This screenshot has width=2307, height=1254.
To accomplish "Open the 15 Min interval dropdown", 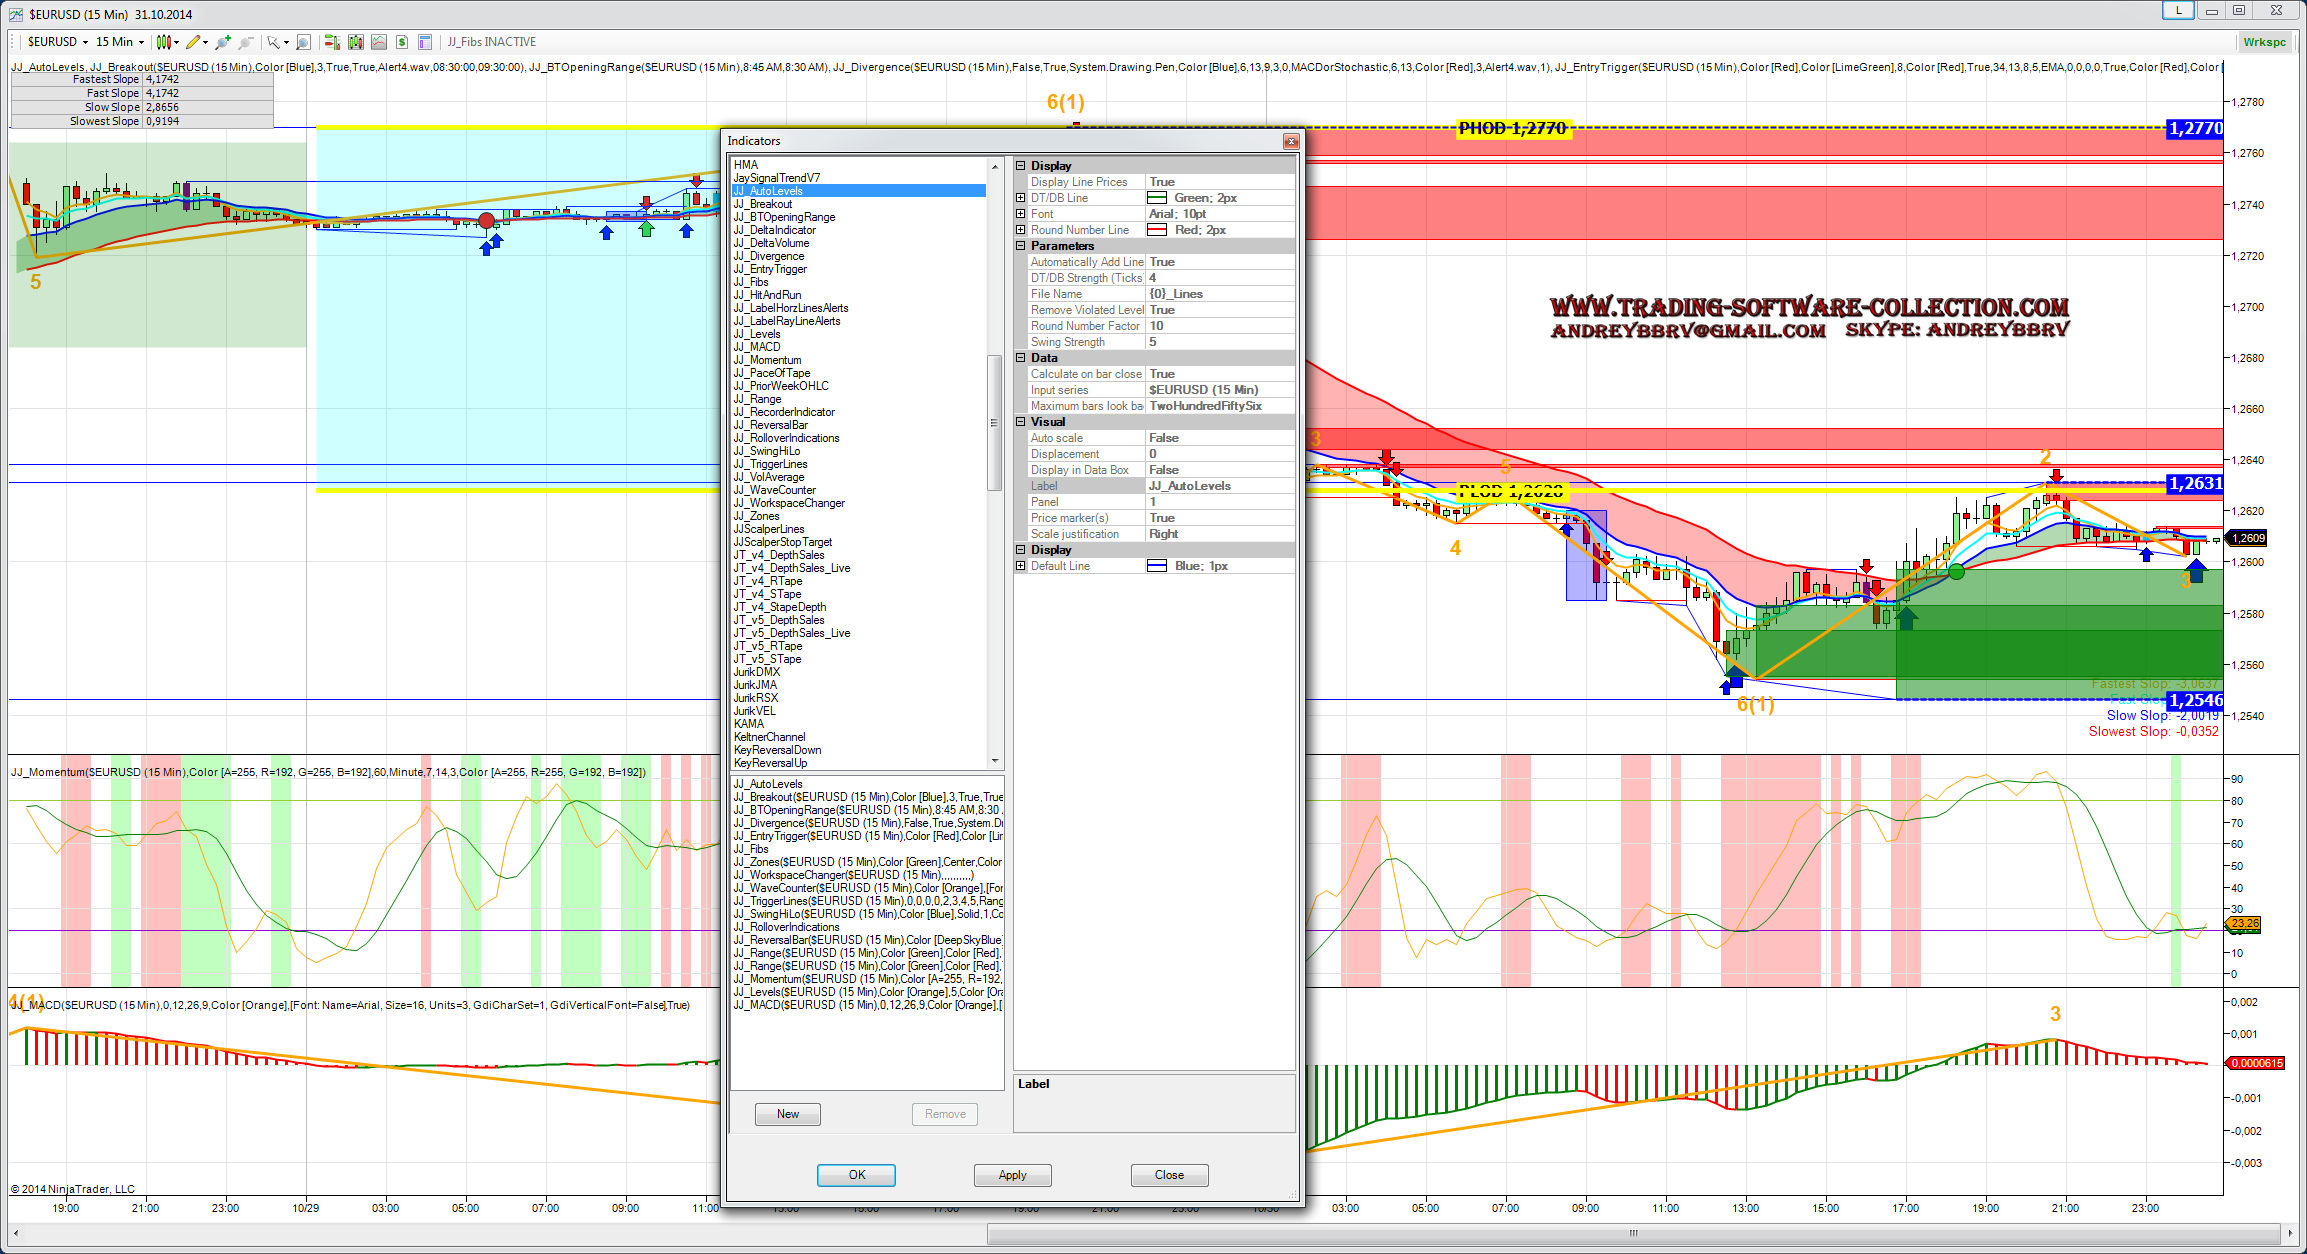I will click(x=141, y=42).
